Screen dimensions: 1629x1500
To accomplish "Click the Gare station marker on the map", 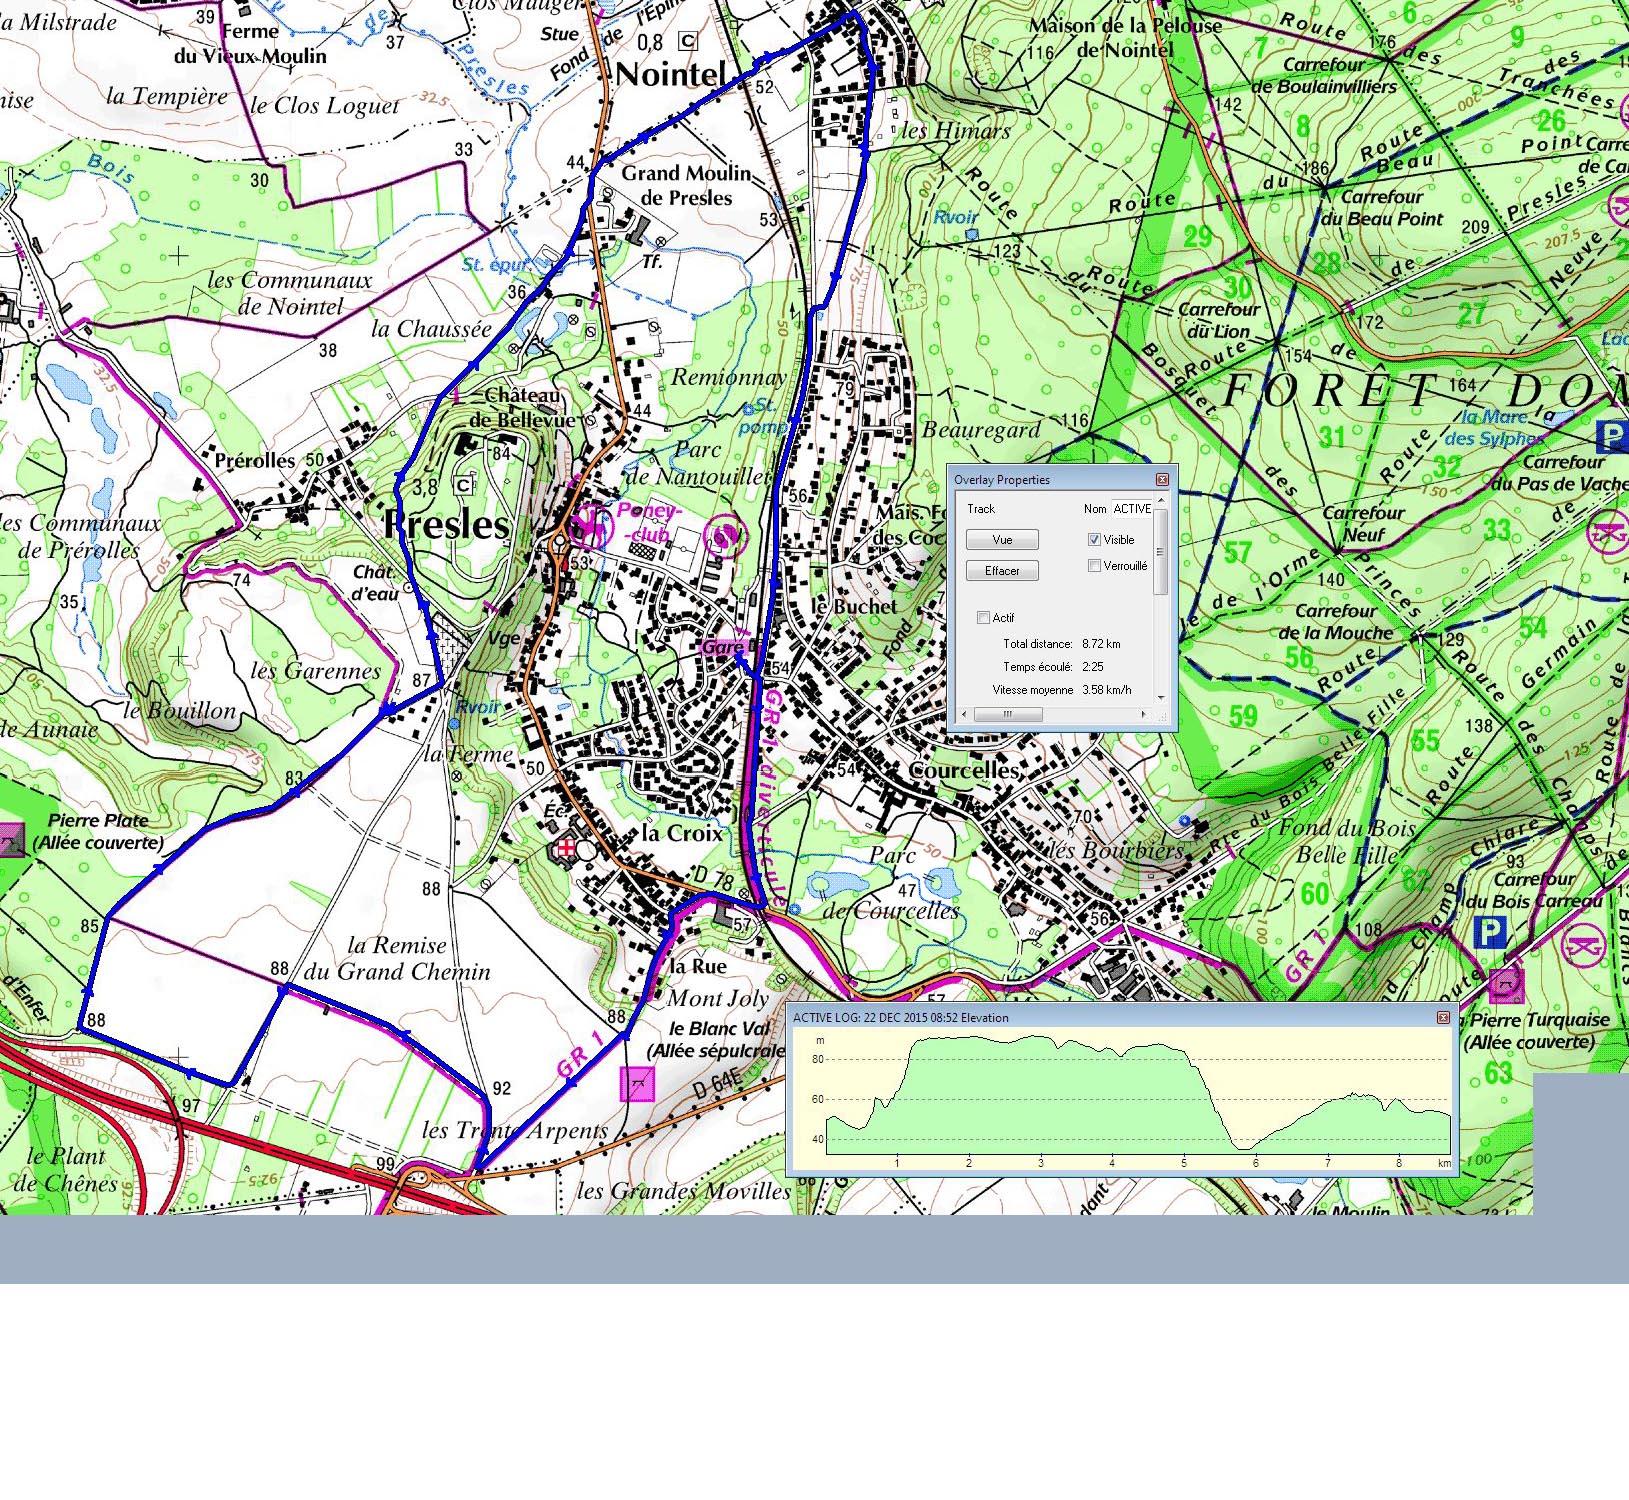I will pos(724,648).
